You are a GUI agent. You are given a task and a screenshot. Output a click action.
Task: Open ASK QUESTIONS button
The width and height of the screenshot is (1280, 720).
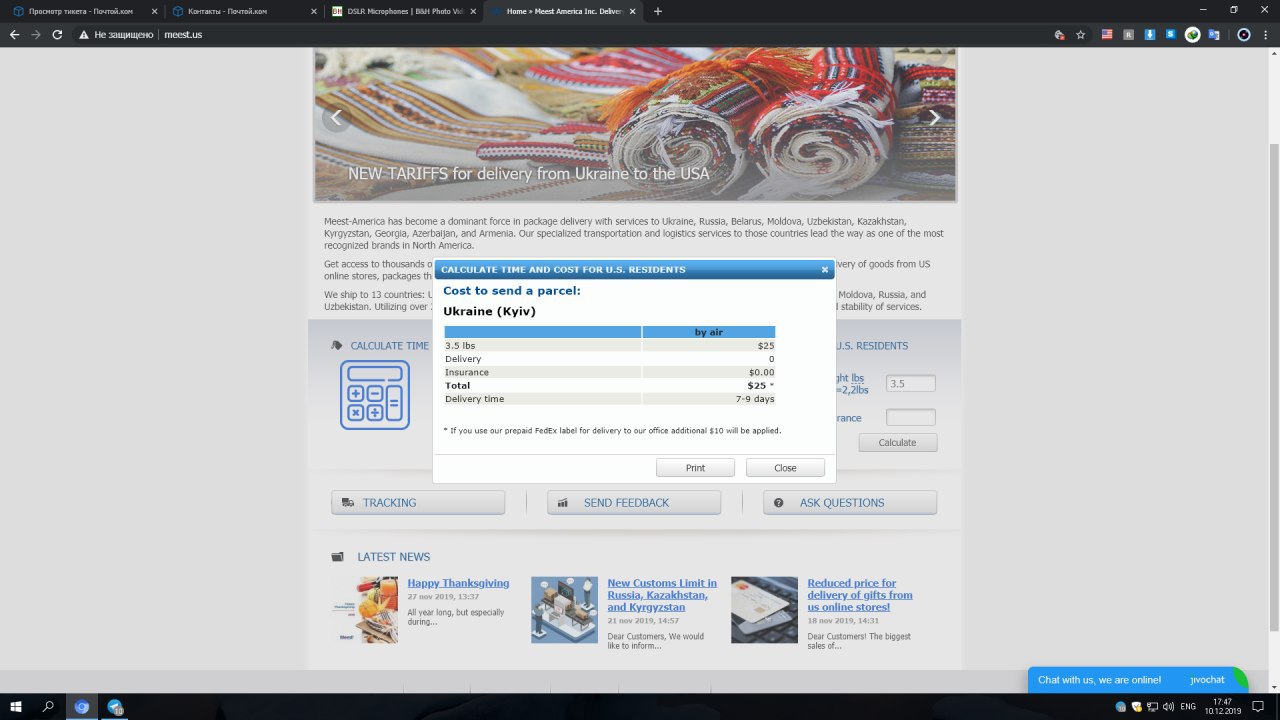[x=850, y=502]
